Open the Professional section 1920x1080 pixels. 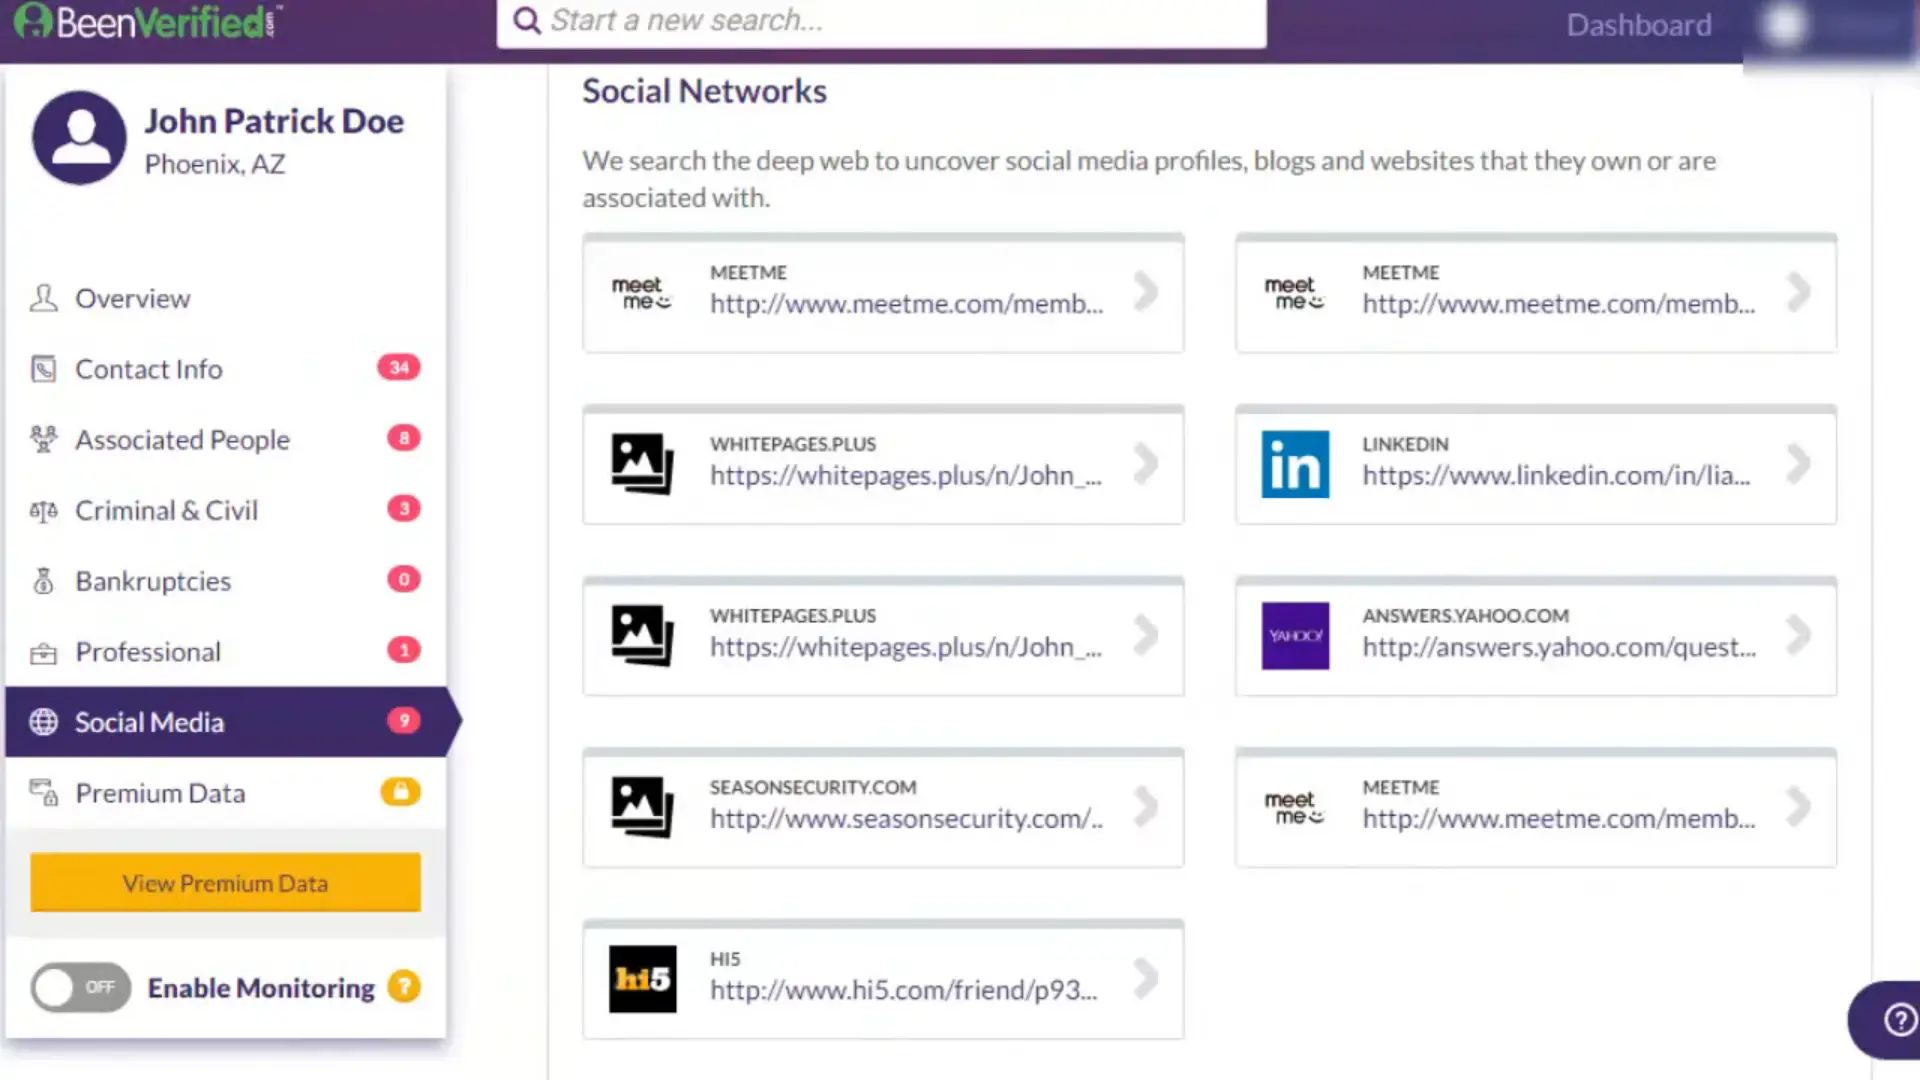225,652
